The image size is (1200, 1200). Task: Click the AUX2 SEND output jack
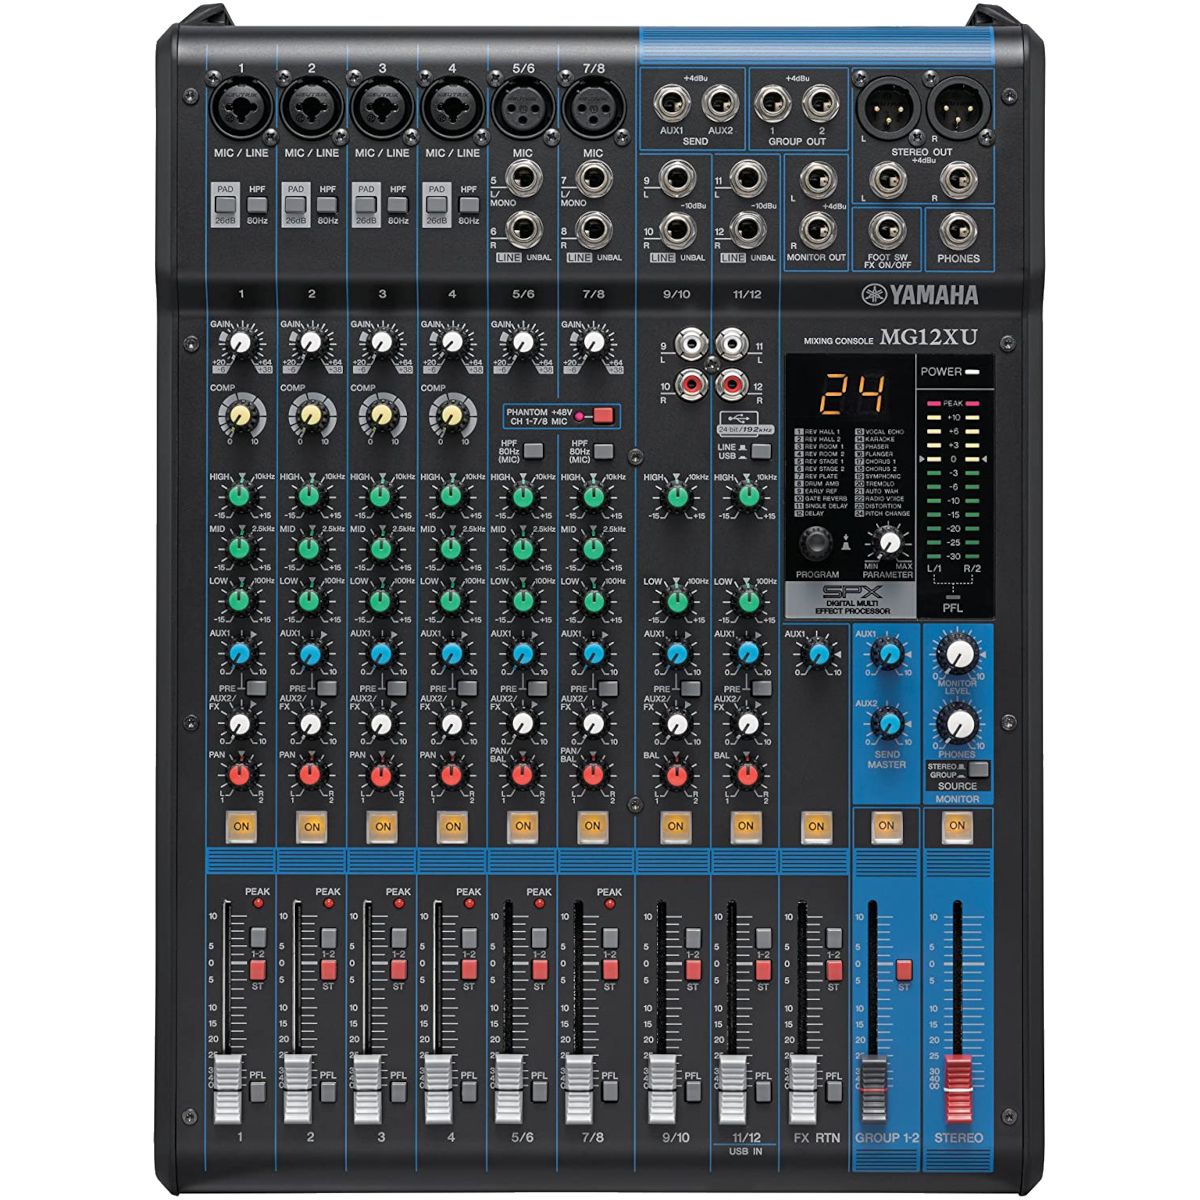(x=720, y=103)
